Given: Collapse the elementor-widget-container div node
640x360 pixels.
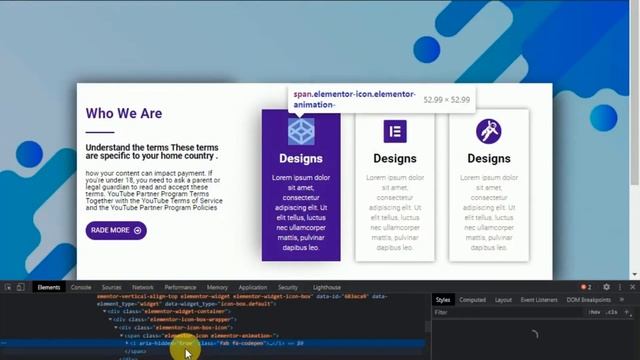Looking at the screenshot, I should tap(105, 311).
